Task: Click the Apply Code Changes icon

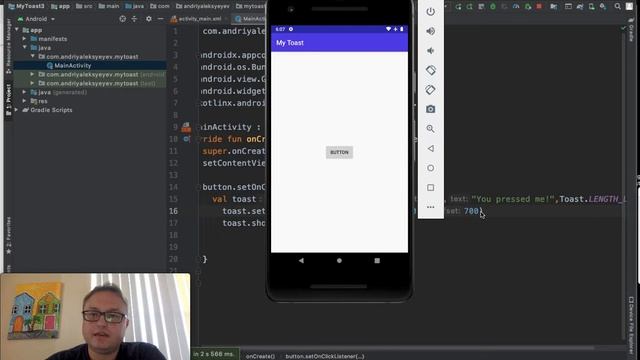Action: pos(469,7)
